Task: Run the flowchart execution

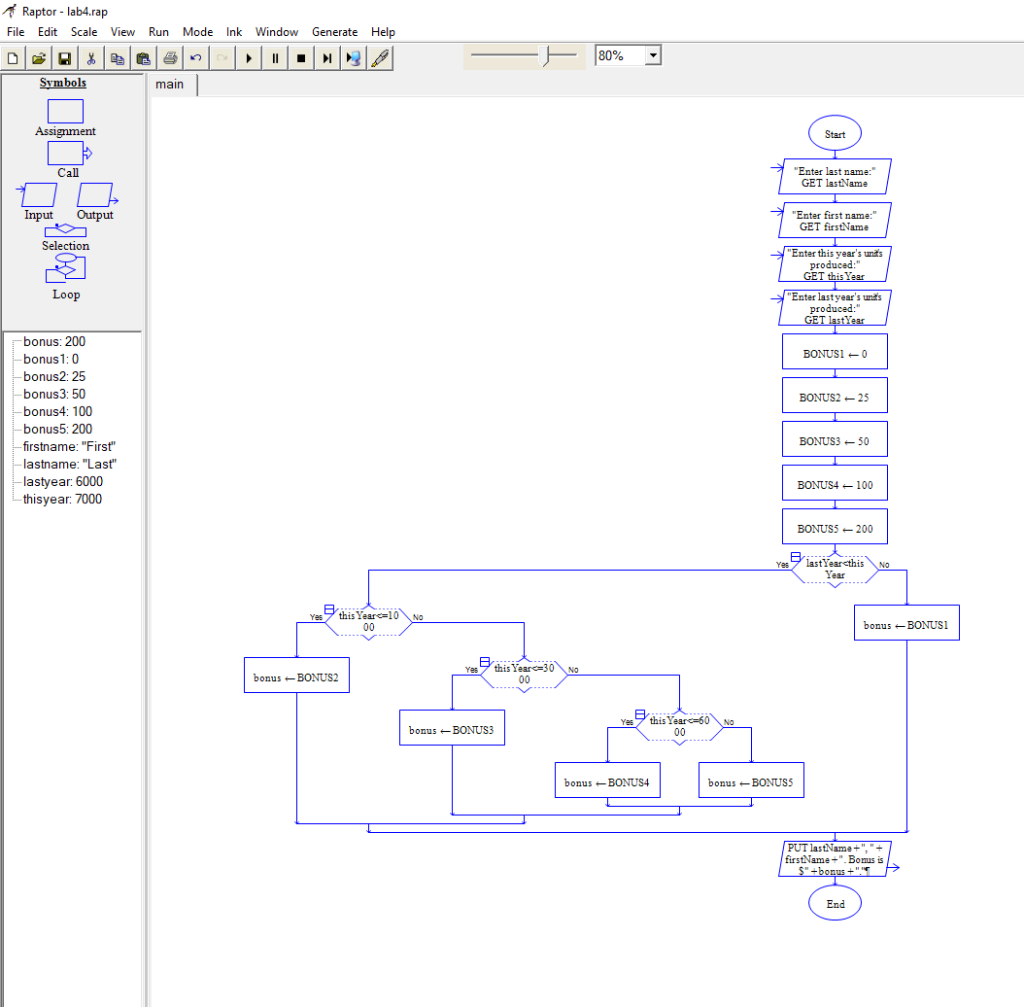Action: 248,57
